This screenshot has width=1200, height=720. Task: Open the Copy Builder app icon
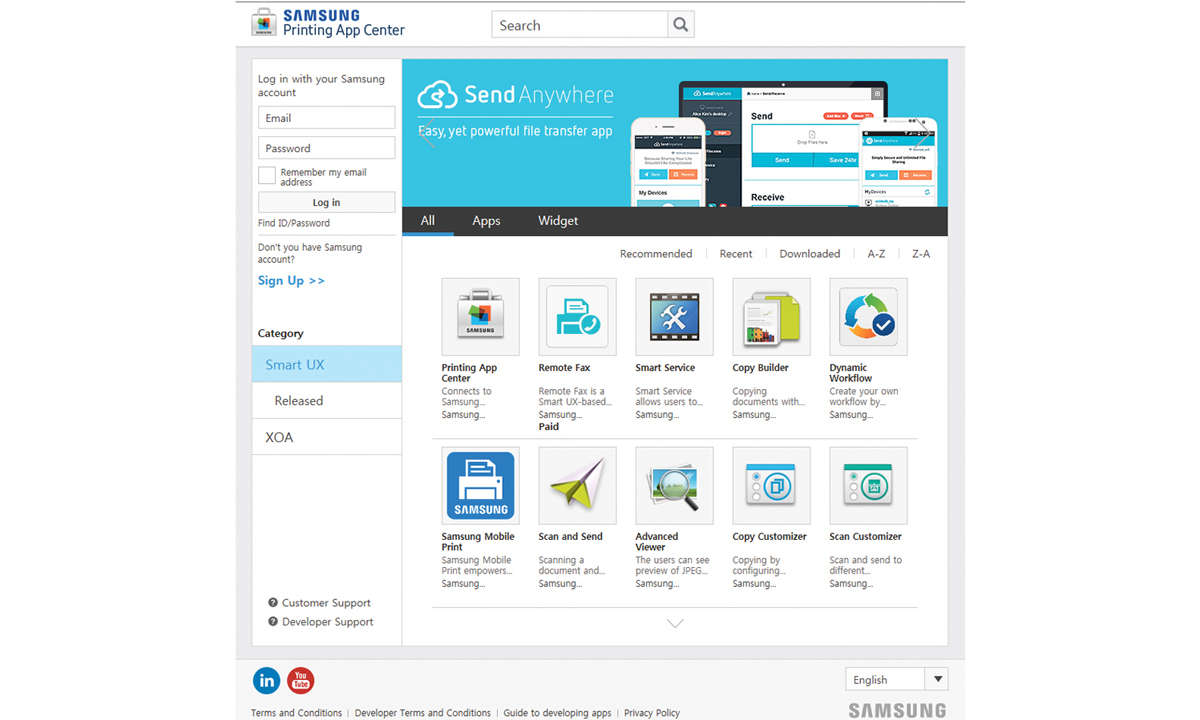pyautogui.click(x=771, y=317)
